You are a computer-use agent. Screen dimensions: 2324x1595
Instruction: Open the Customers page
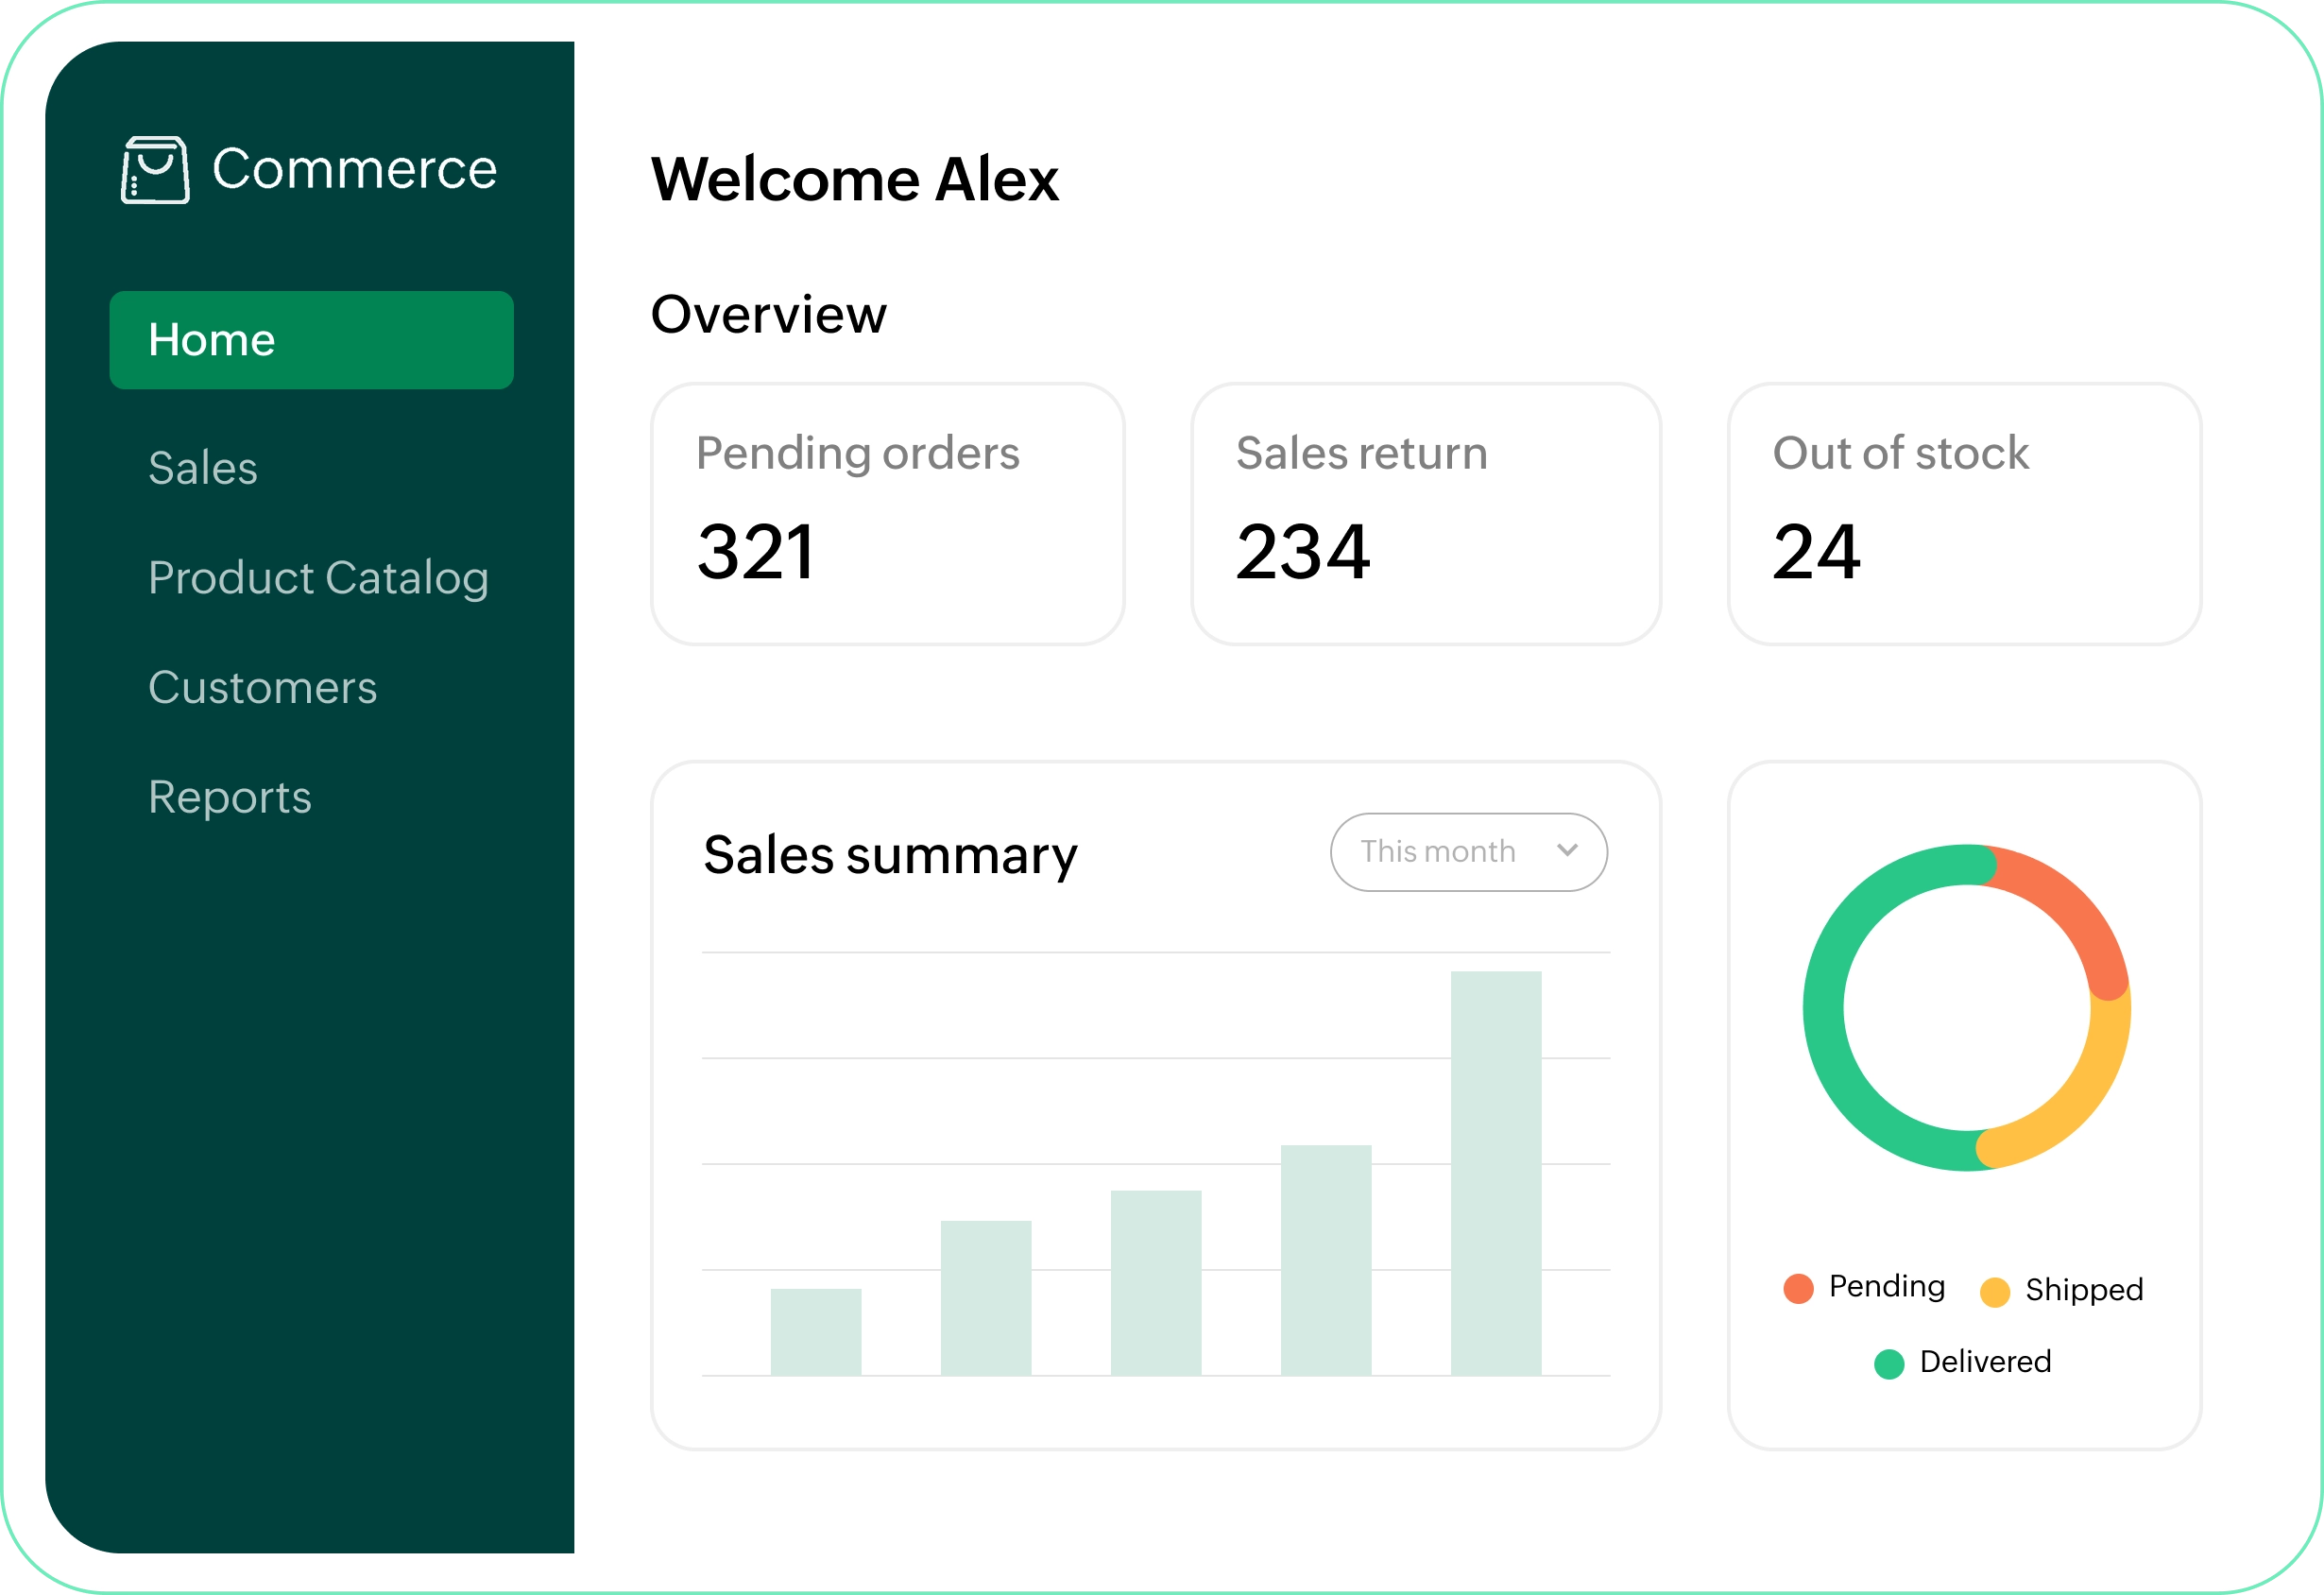(262, 688)
